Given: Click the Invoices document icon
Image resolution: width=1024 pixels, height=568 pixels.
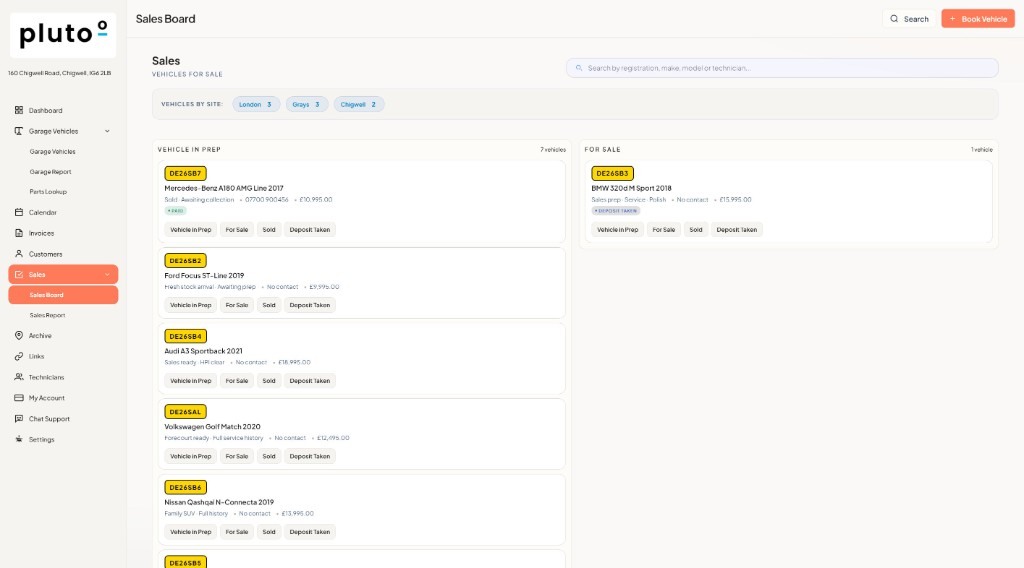Looking at the screenshot, I should 19,233.
